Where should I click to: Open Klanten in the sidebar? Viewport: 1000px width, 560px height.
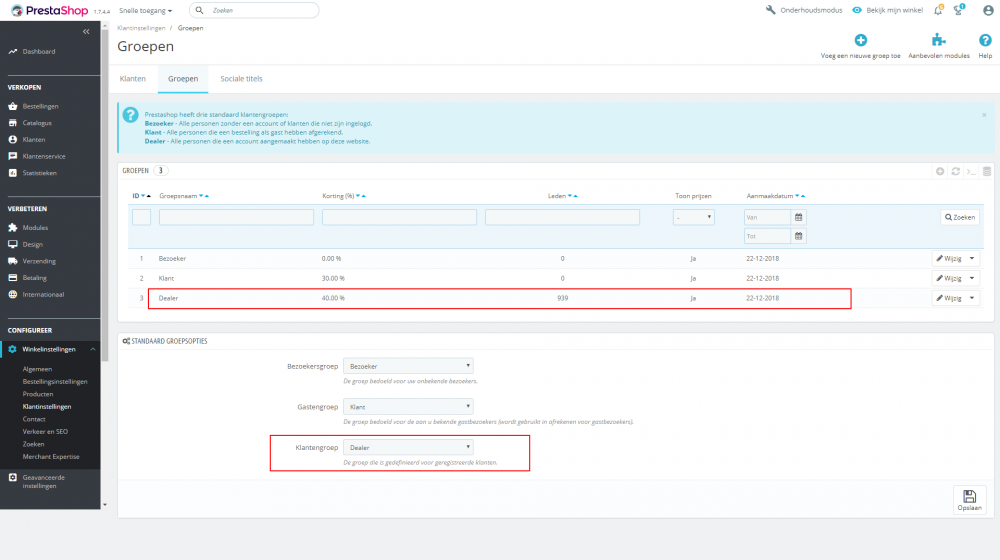pyautogui.click(x=33, y=140)
